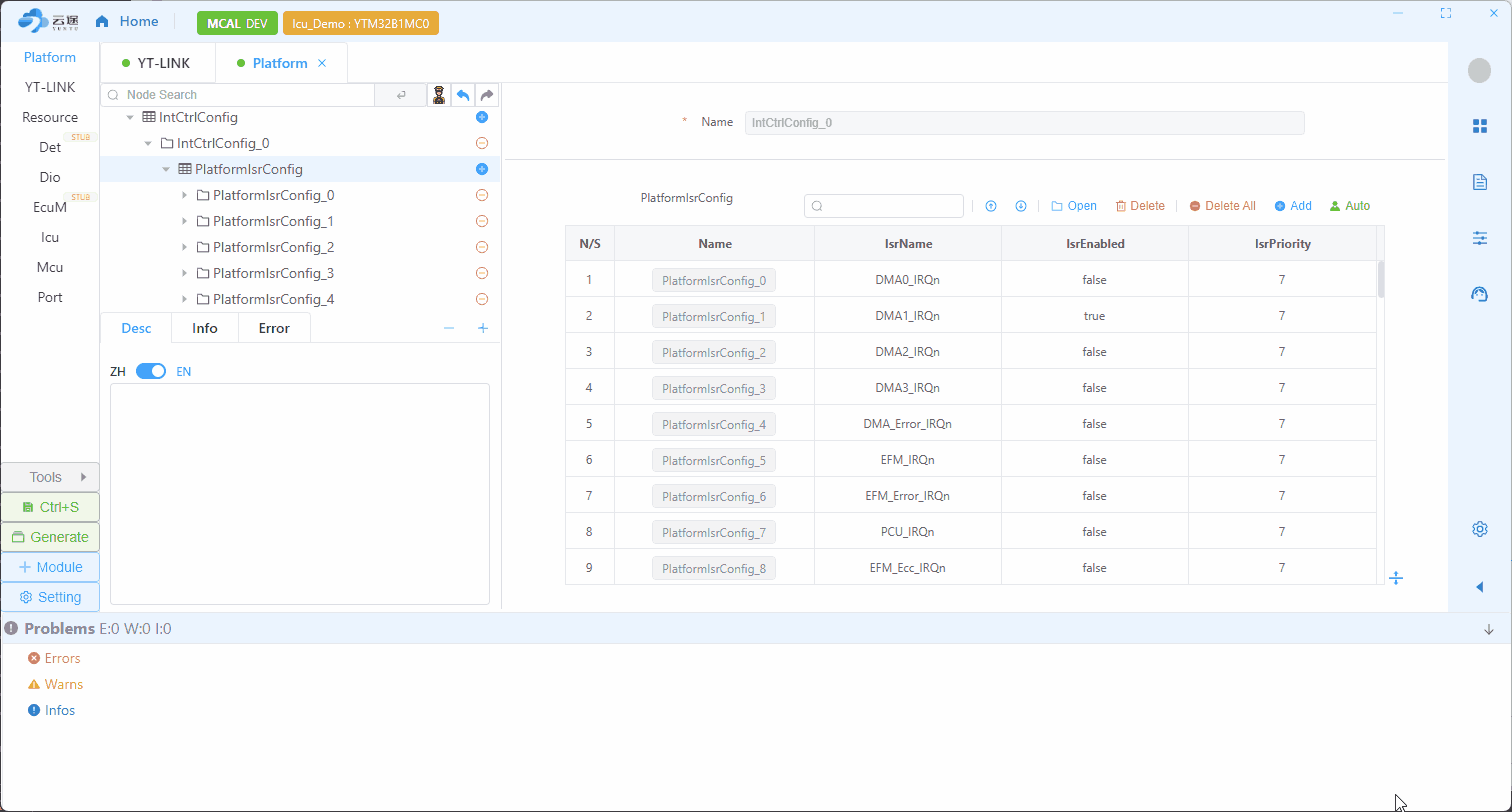
Task: Collapse the IntCtrlConfig_0 tree node
Action: tap(148, 144)
